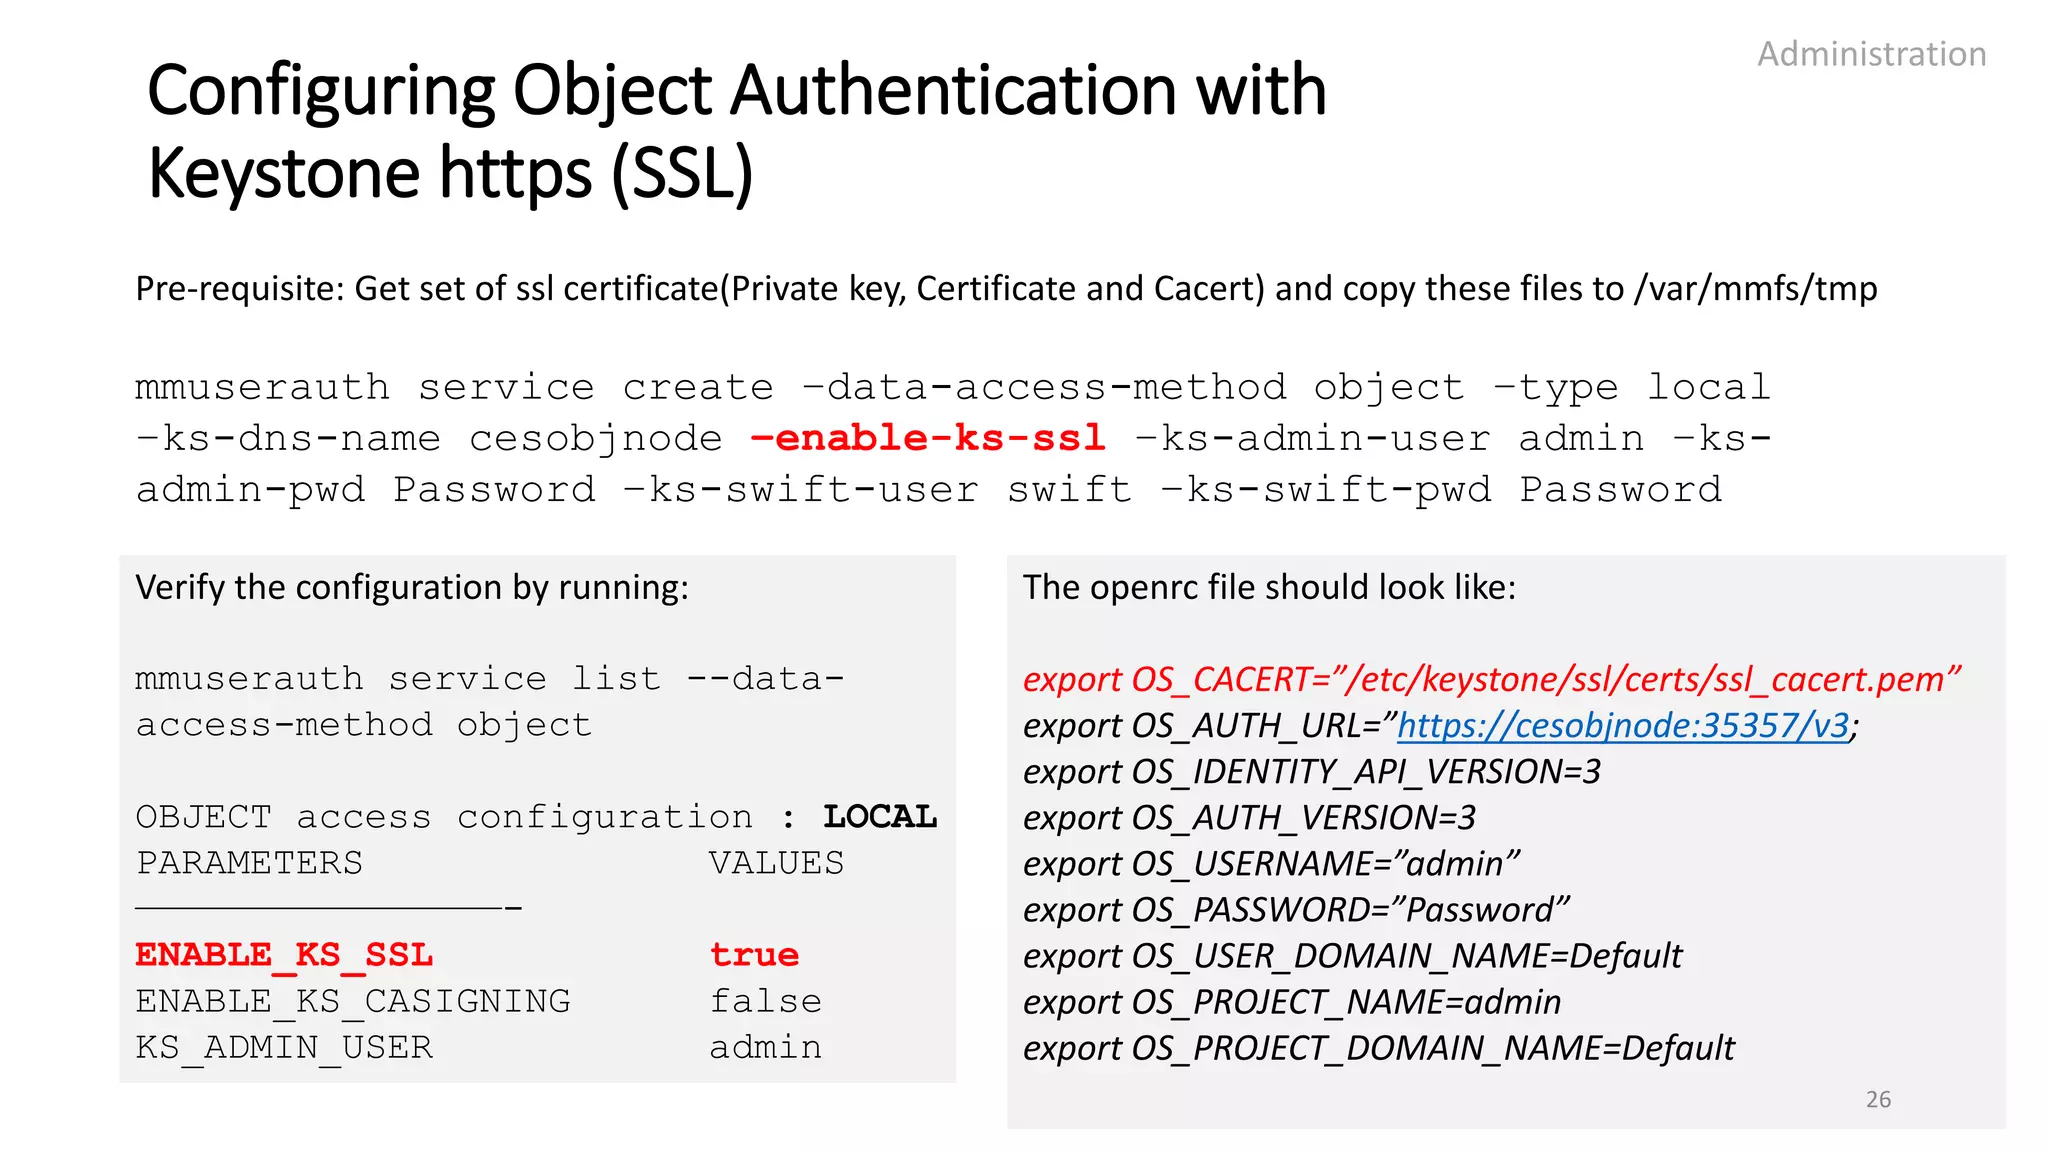Select the 'export OS_USERNAME="admin"' line
Screen dimensions: 2048x1152
[x=1271, y=864]
